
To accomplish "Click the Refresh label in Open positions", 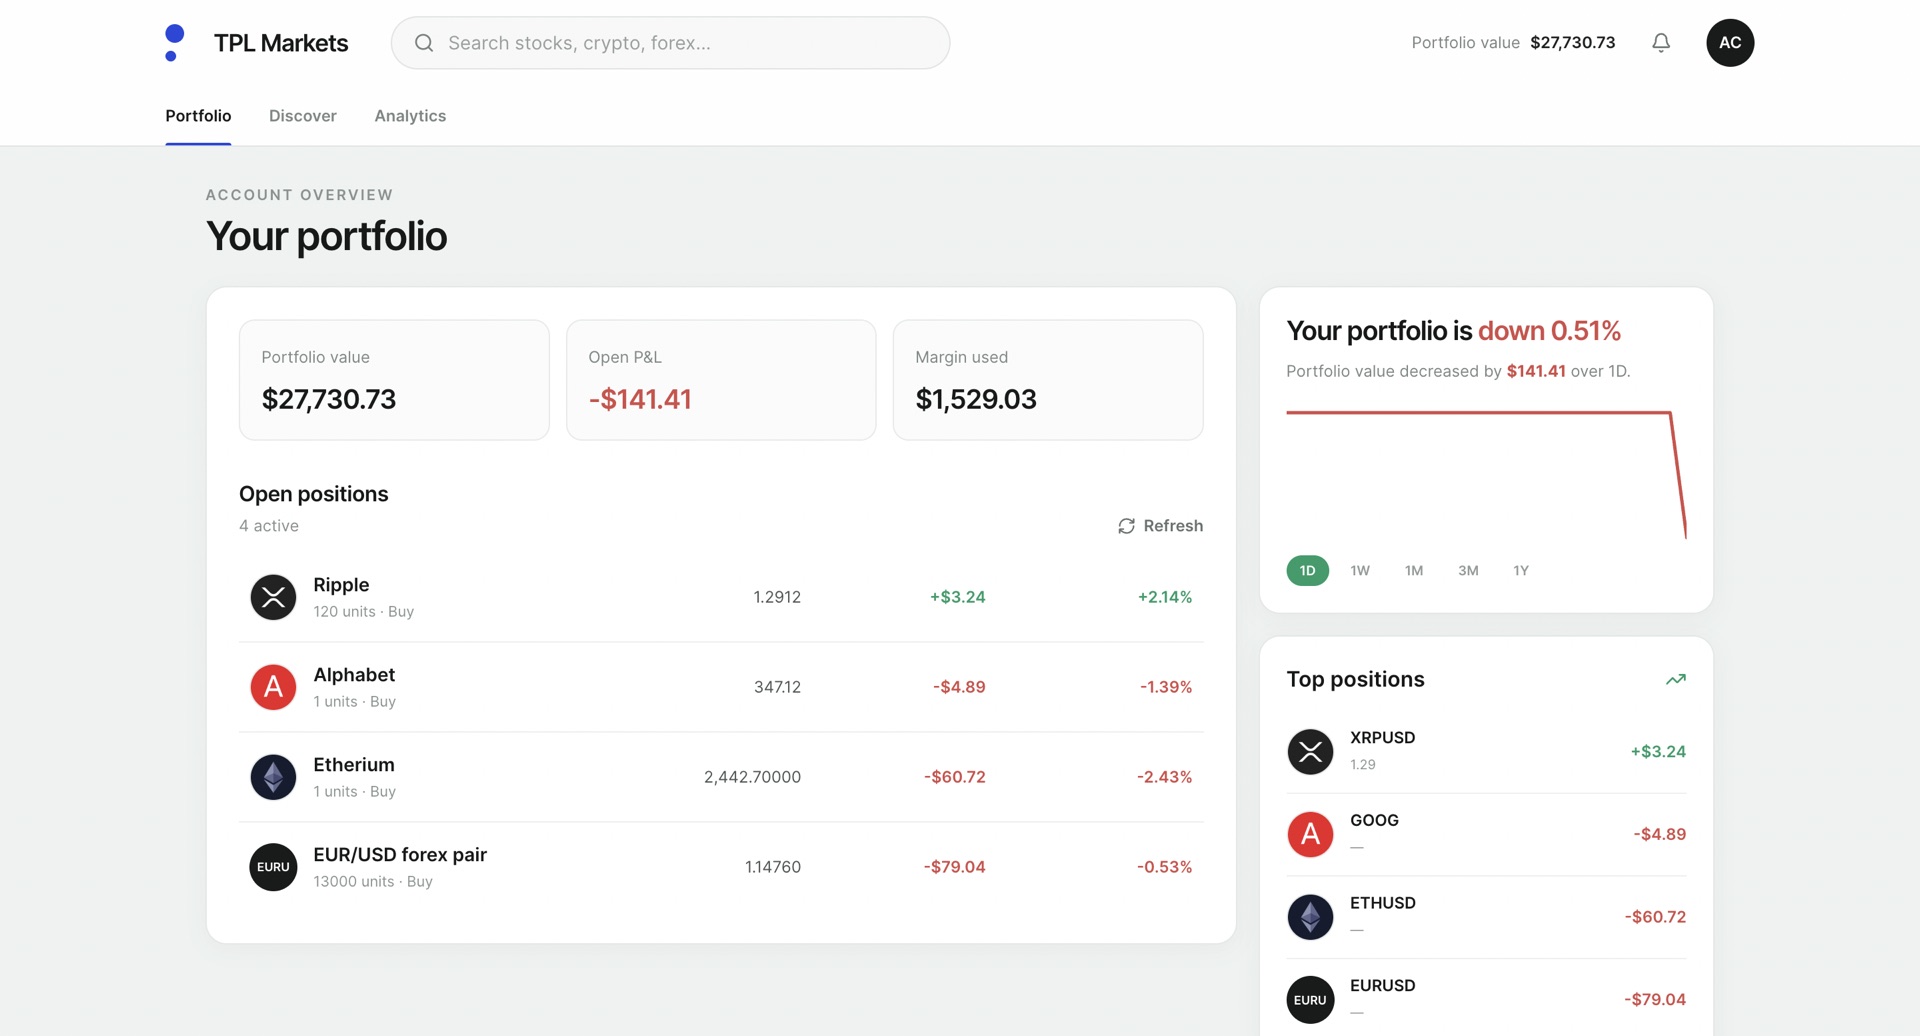I will click(x=1173, y=526).
